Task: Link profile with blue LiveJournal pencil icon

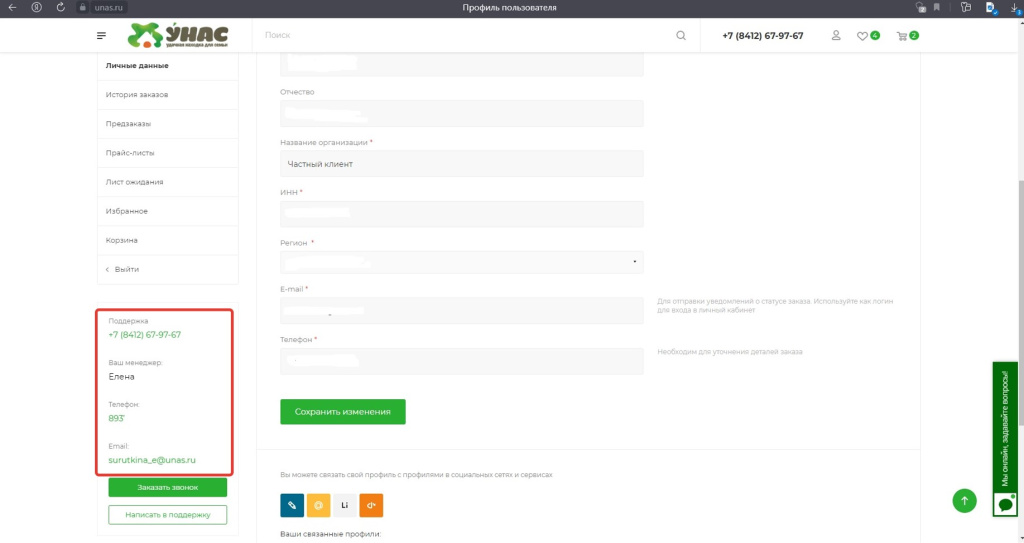Action: tap(292, 505)
